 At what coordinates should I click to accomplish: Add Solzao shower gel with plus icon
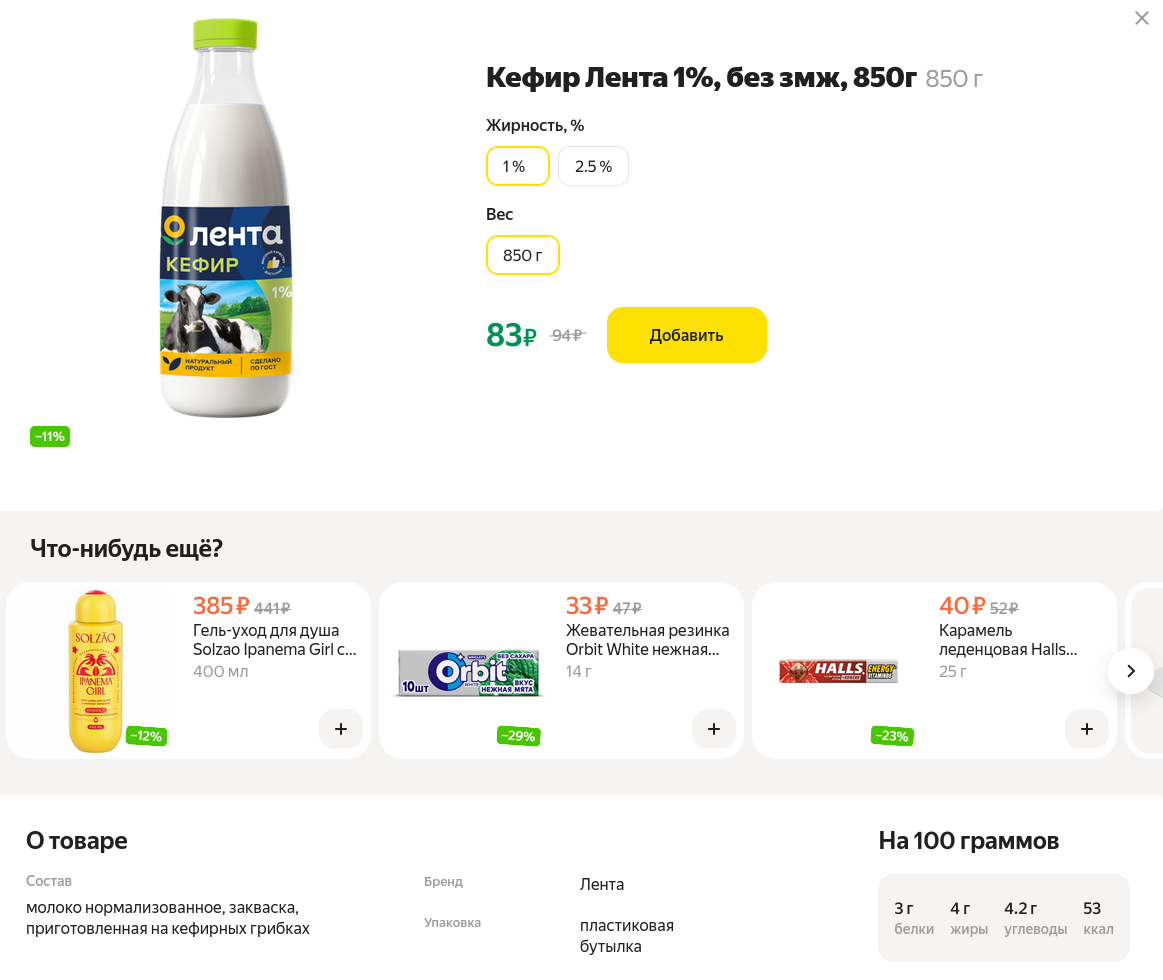pos(341,729)
